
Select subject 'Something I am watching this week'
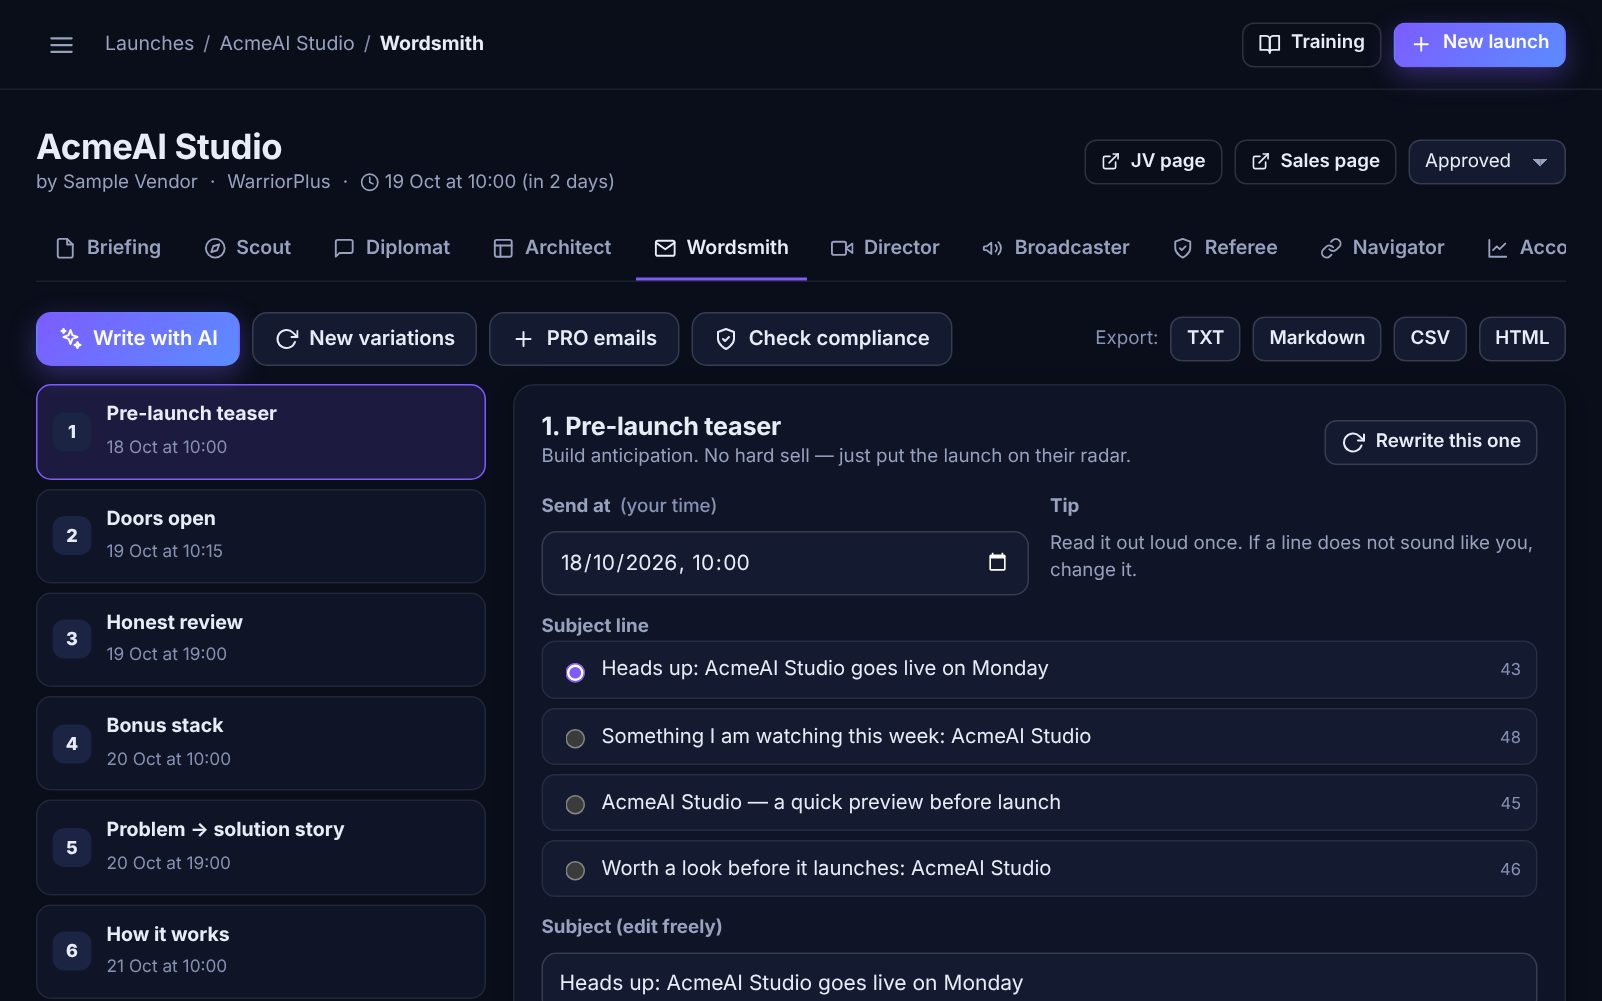click(1038, 737)
